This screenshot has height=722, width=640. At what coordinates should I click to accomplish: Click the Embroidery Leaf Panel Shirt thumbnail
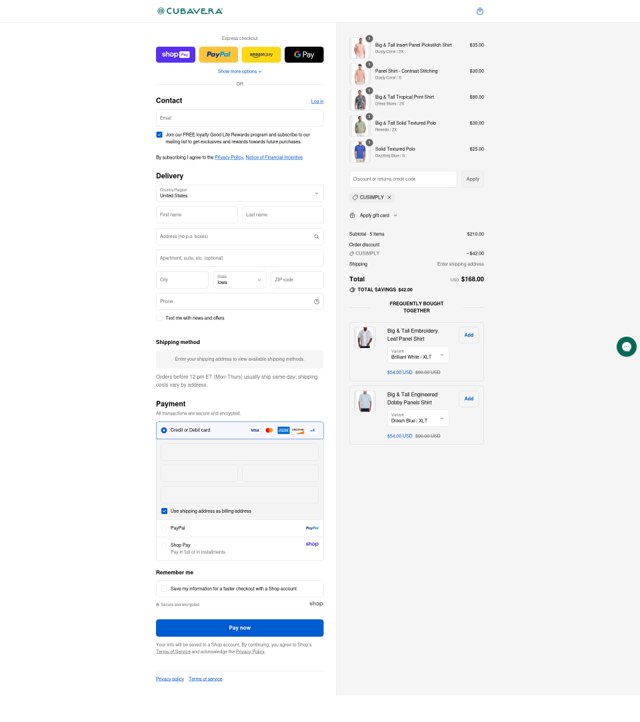(x=365, y=338)
